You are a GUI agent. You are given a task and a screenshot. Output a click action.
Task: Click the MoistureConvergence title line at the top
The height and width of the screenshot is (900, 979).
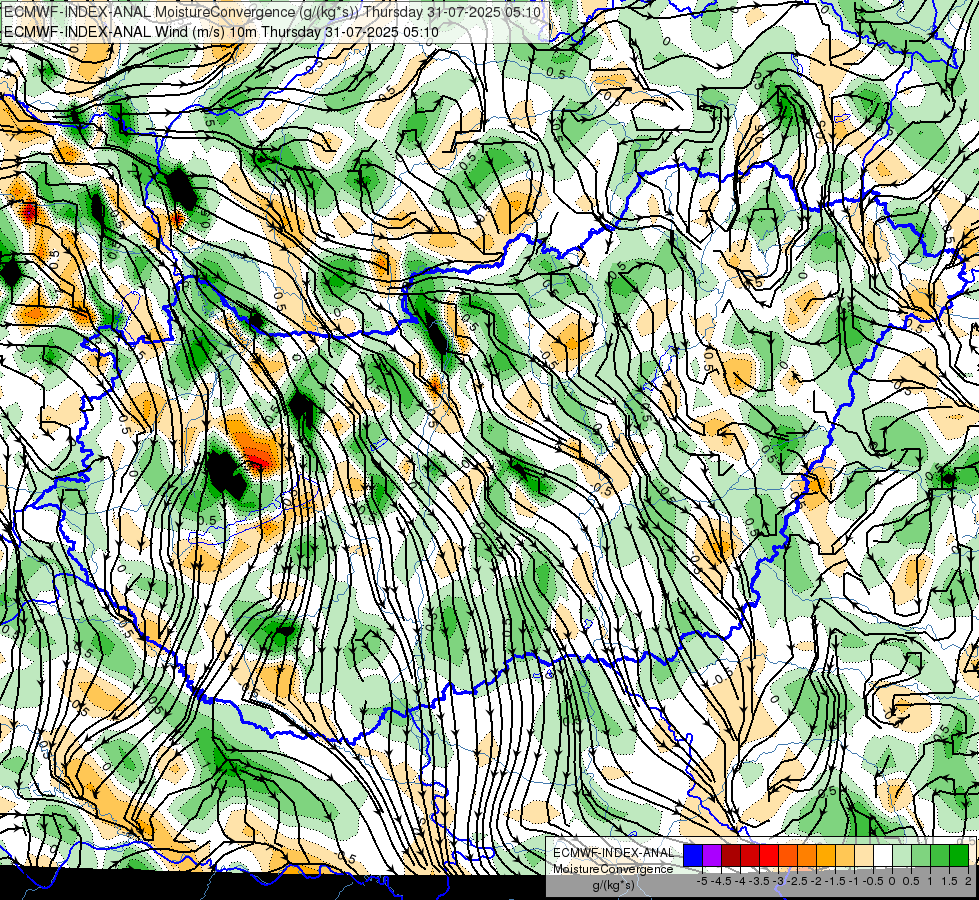pos(272,12)
